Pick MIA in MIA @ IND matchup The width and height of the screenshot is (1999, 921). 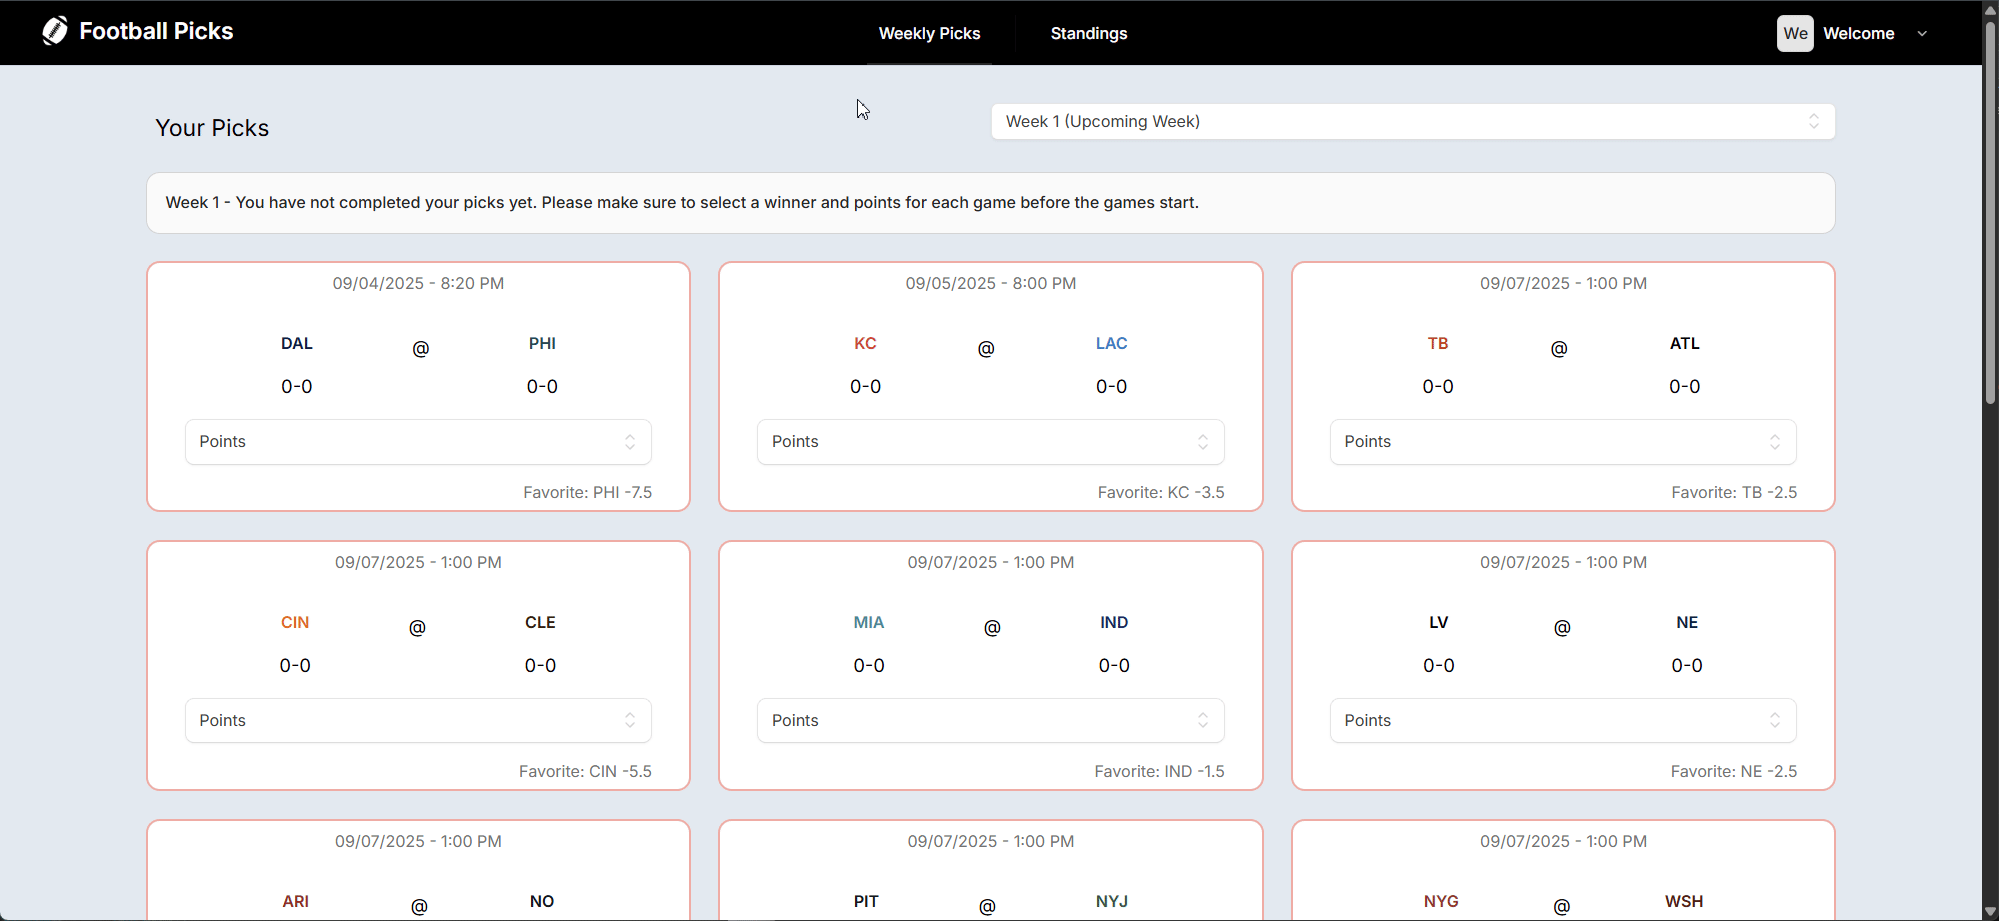[x=868, y=623]
